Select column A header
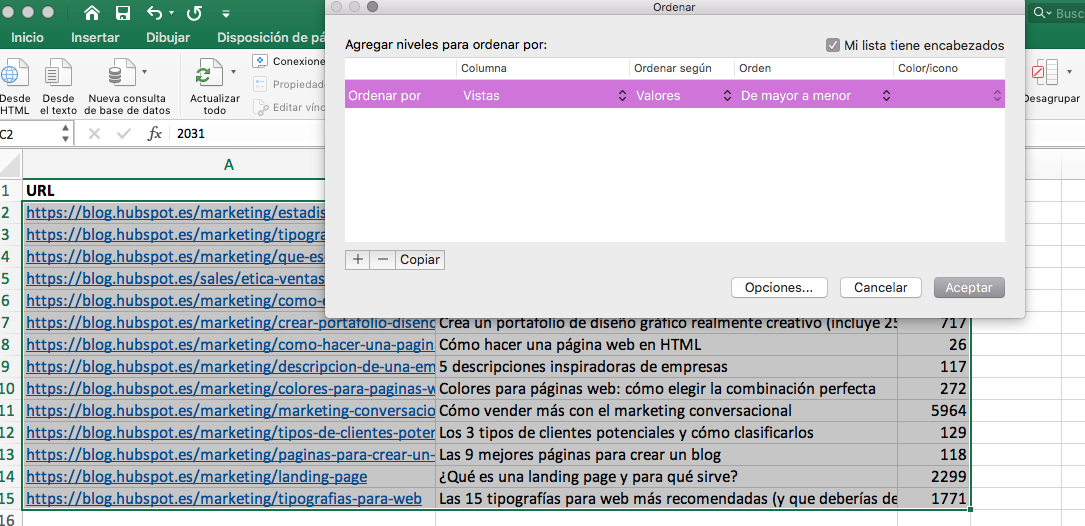Image resolution: width=1085 pixels, height=526 pixels. [x=229, y=164]
